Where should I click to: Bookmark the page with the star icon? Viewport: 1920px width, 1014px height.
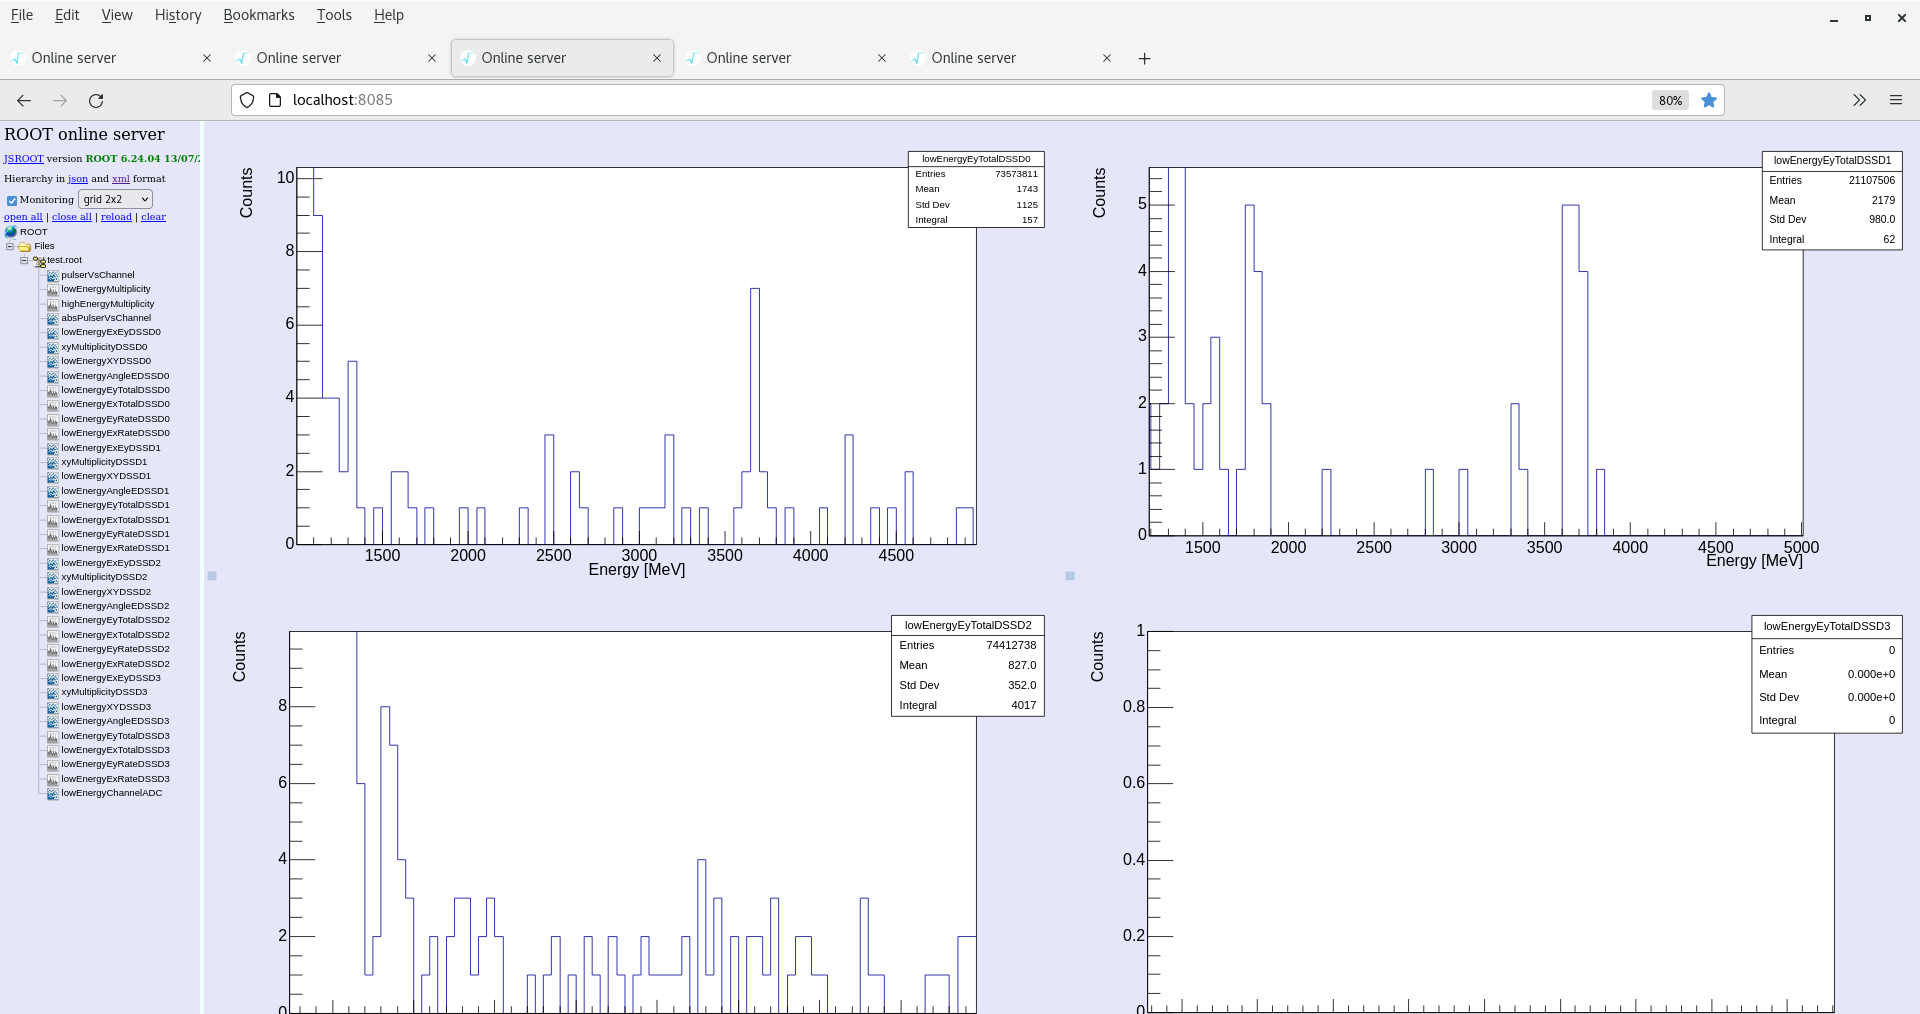tap(1709, 100)
